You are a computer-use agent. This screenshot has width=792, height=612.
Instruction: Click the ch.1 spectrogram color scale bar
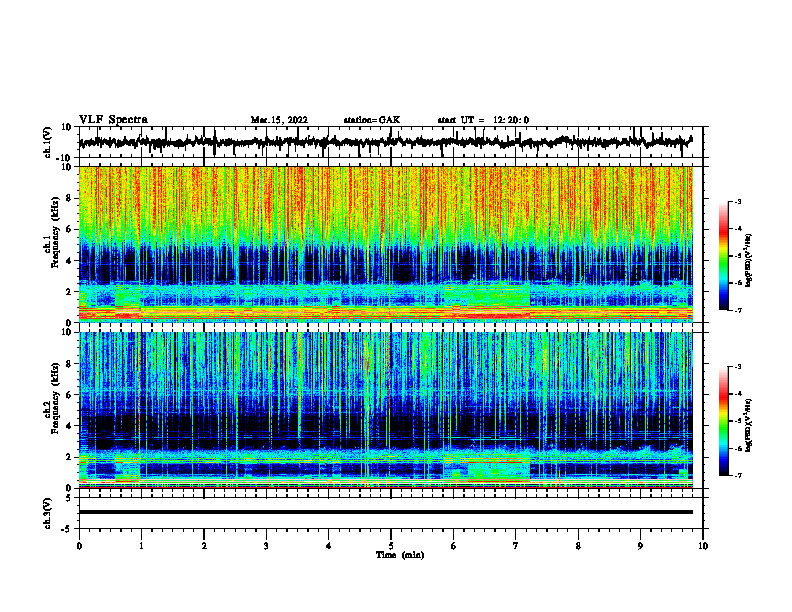pyautogui.click(x=724, y=256)
